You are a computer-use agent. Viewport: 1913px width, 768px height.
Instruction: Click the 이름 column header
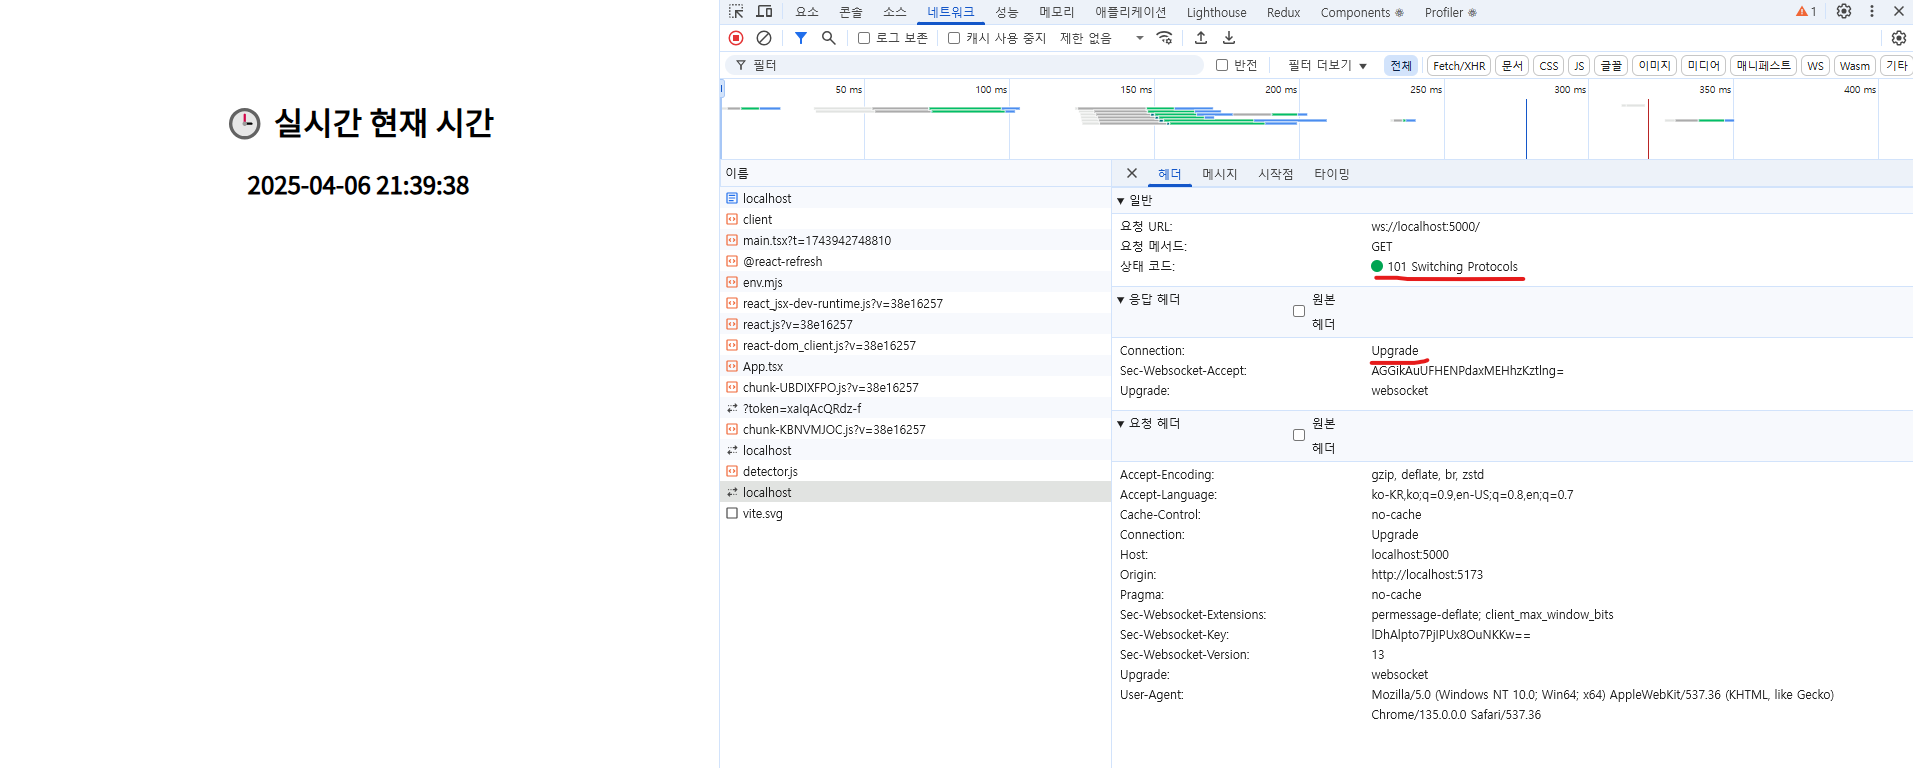click(915, 173)
